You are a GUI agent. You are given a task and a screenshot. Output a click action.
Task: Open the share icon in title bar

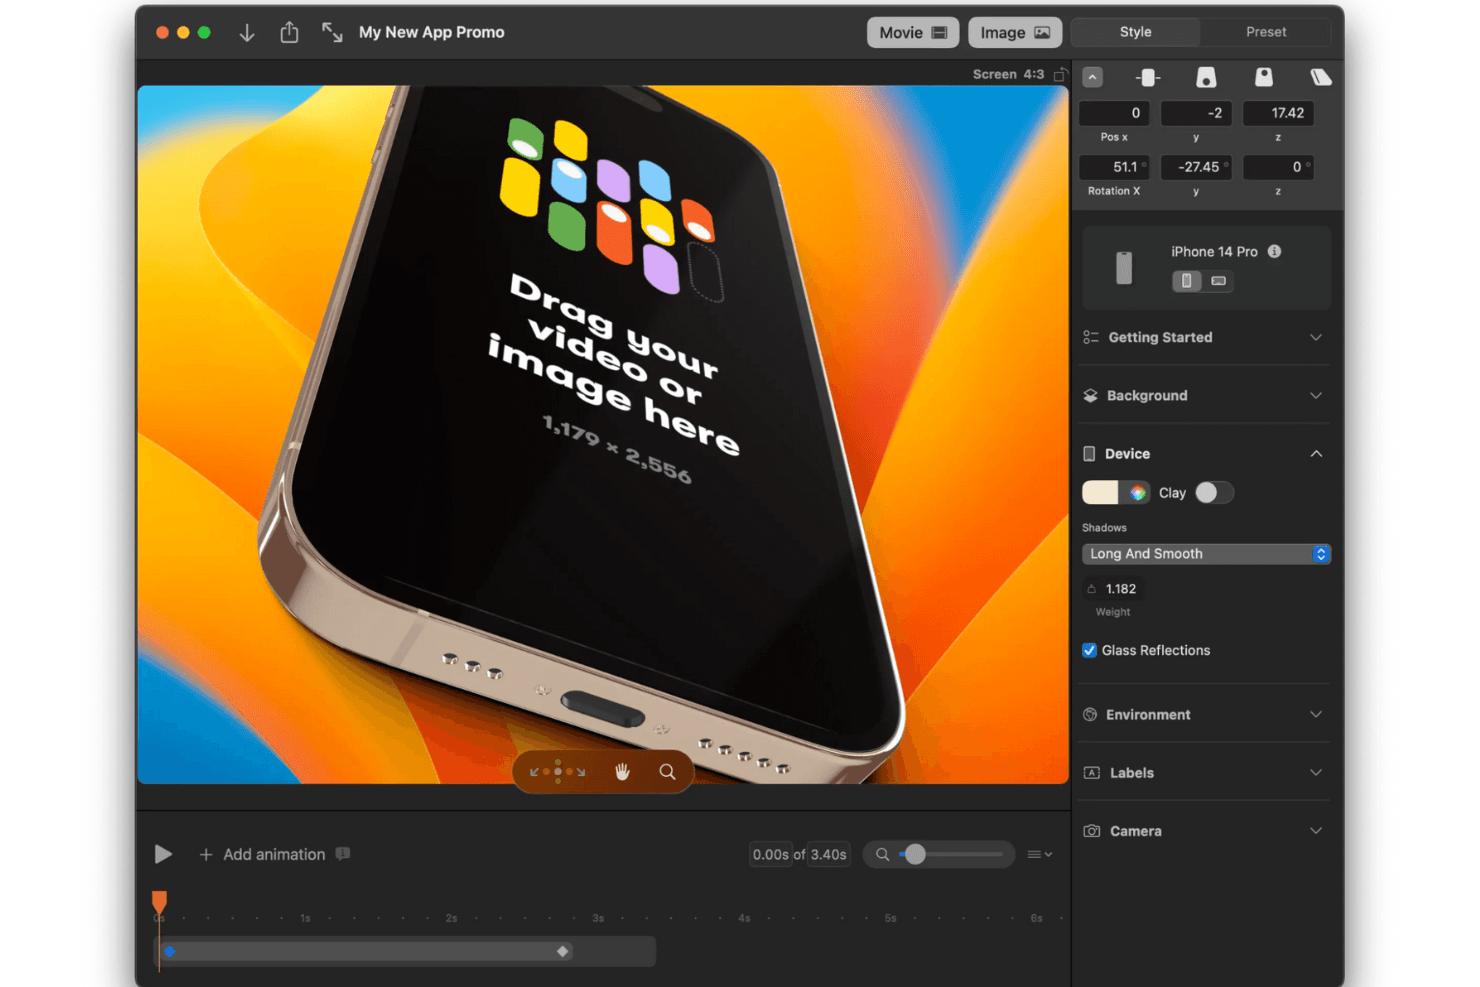click(289, 32)
